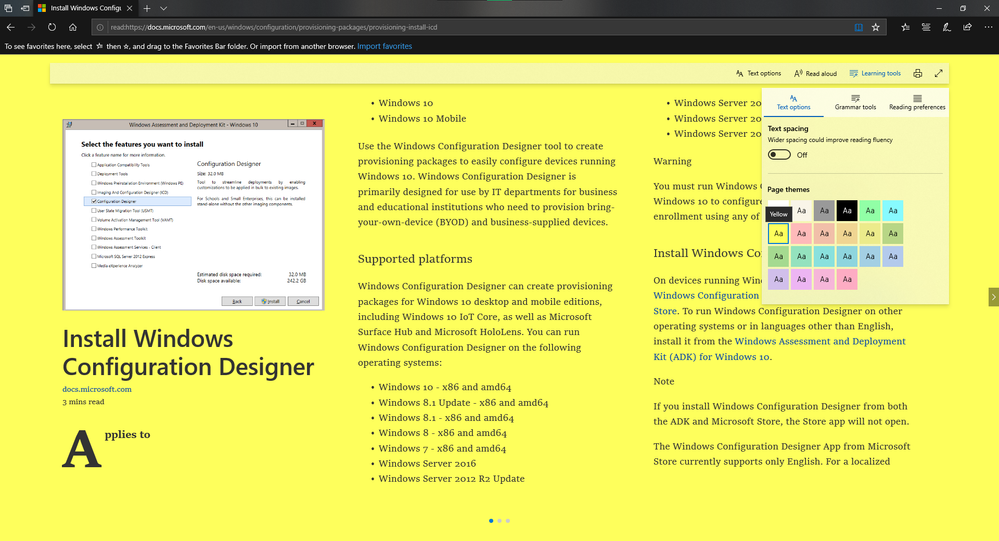Add notes with the pen icon

click(947, 27)
